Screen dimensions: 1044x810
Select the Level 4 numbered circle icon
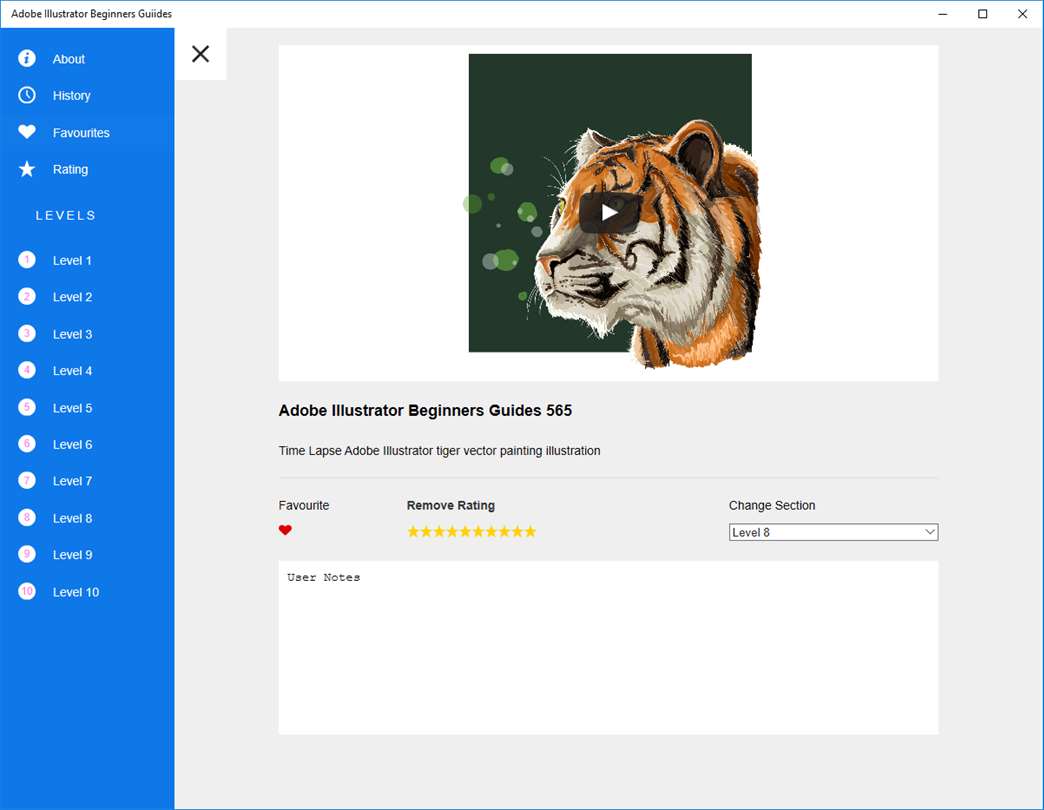point(27,370)
